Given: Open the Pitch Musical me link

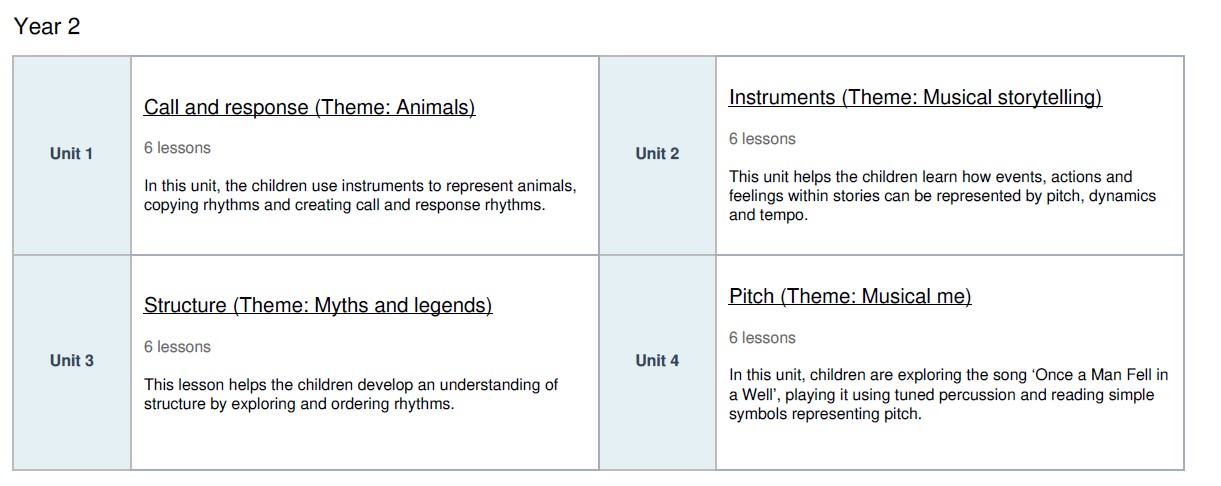Looking at the screenshot, I should pos(850,297).
